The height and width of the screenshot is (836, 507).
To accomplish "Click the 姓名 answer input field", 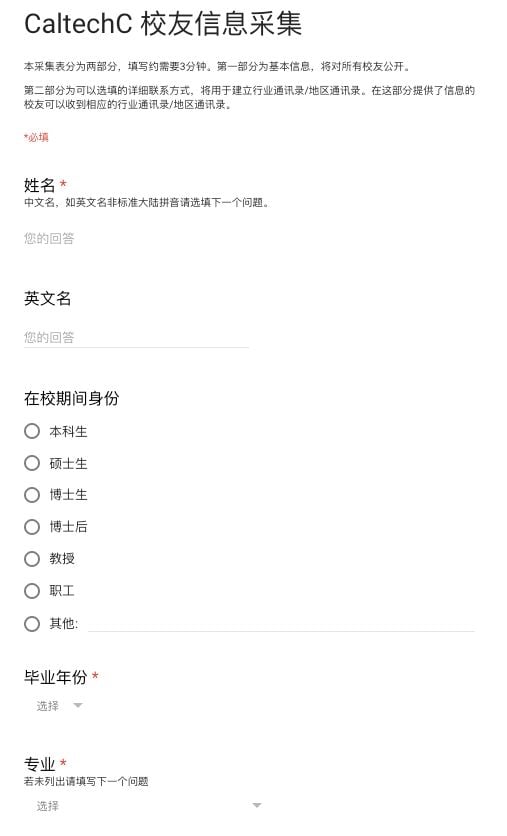I will pos(136,238).
